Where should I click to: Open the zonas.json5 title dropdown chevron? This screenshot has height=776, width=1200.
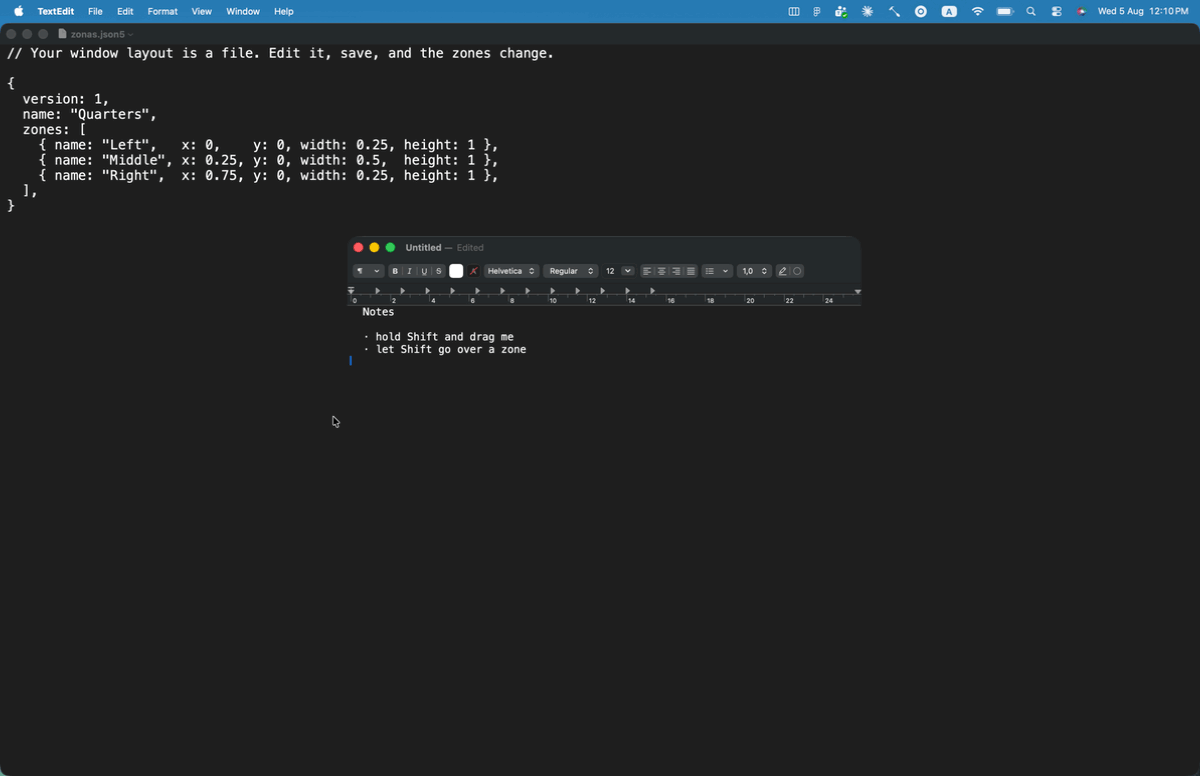[130, 35]
